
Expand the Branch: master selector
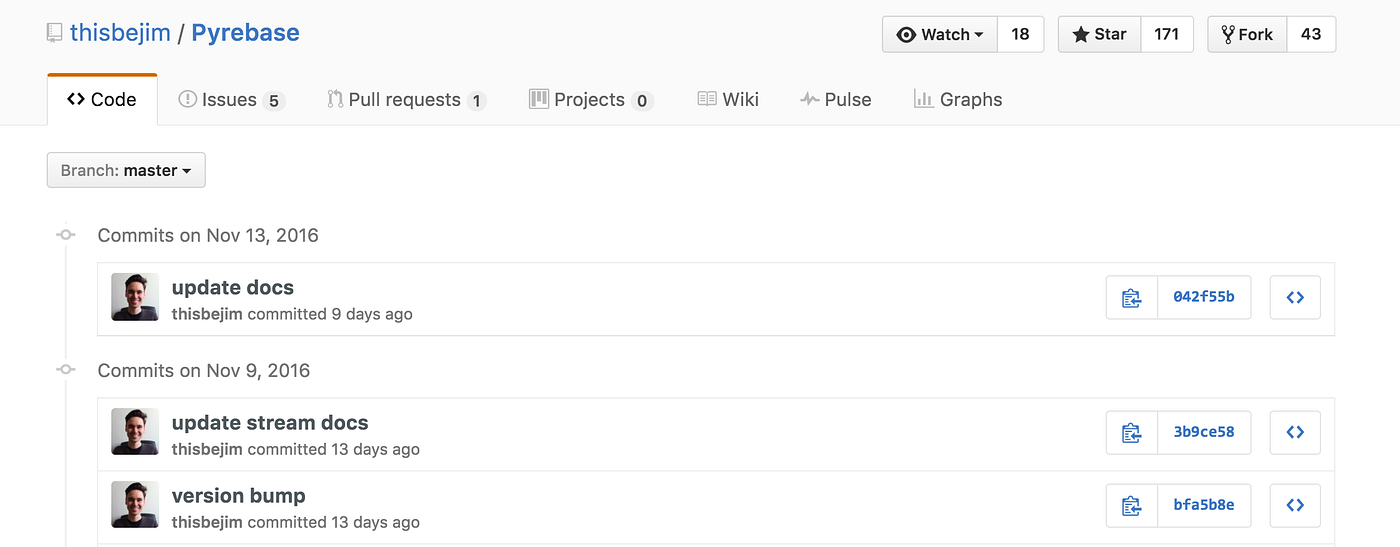coord(126,170)
